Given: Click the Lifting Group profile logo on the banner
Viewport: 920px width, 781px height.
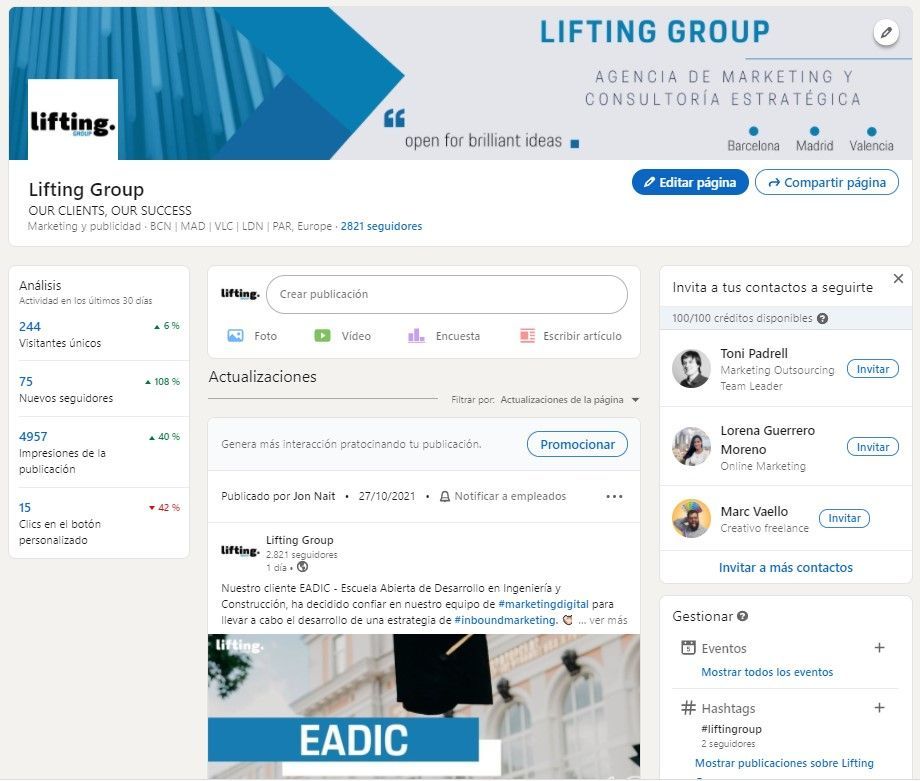Looking at the screenshot, I should click(x=73, y=120).
